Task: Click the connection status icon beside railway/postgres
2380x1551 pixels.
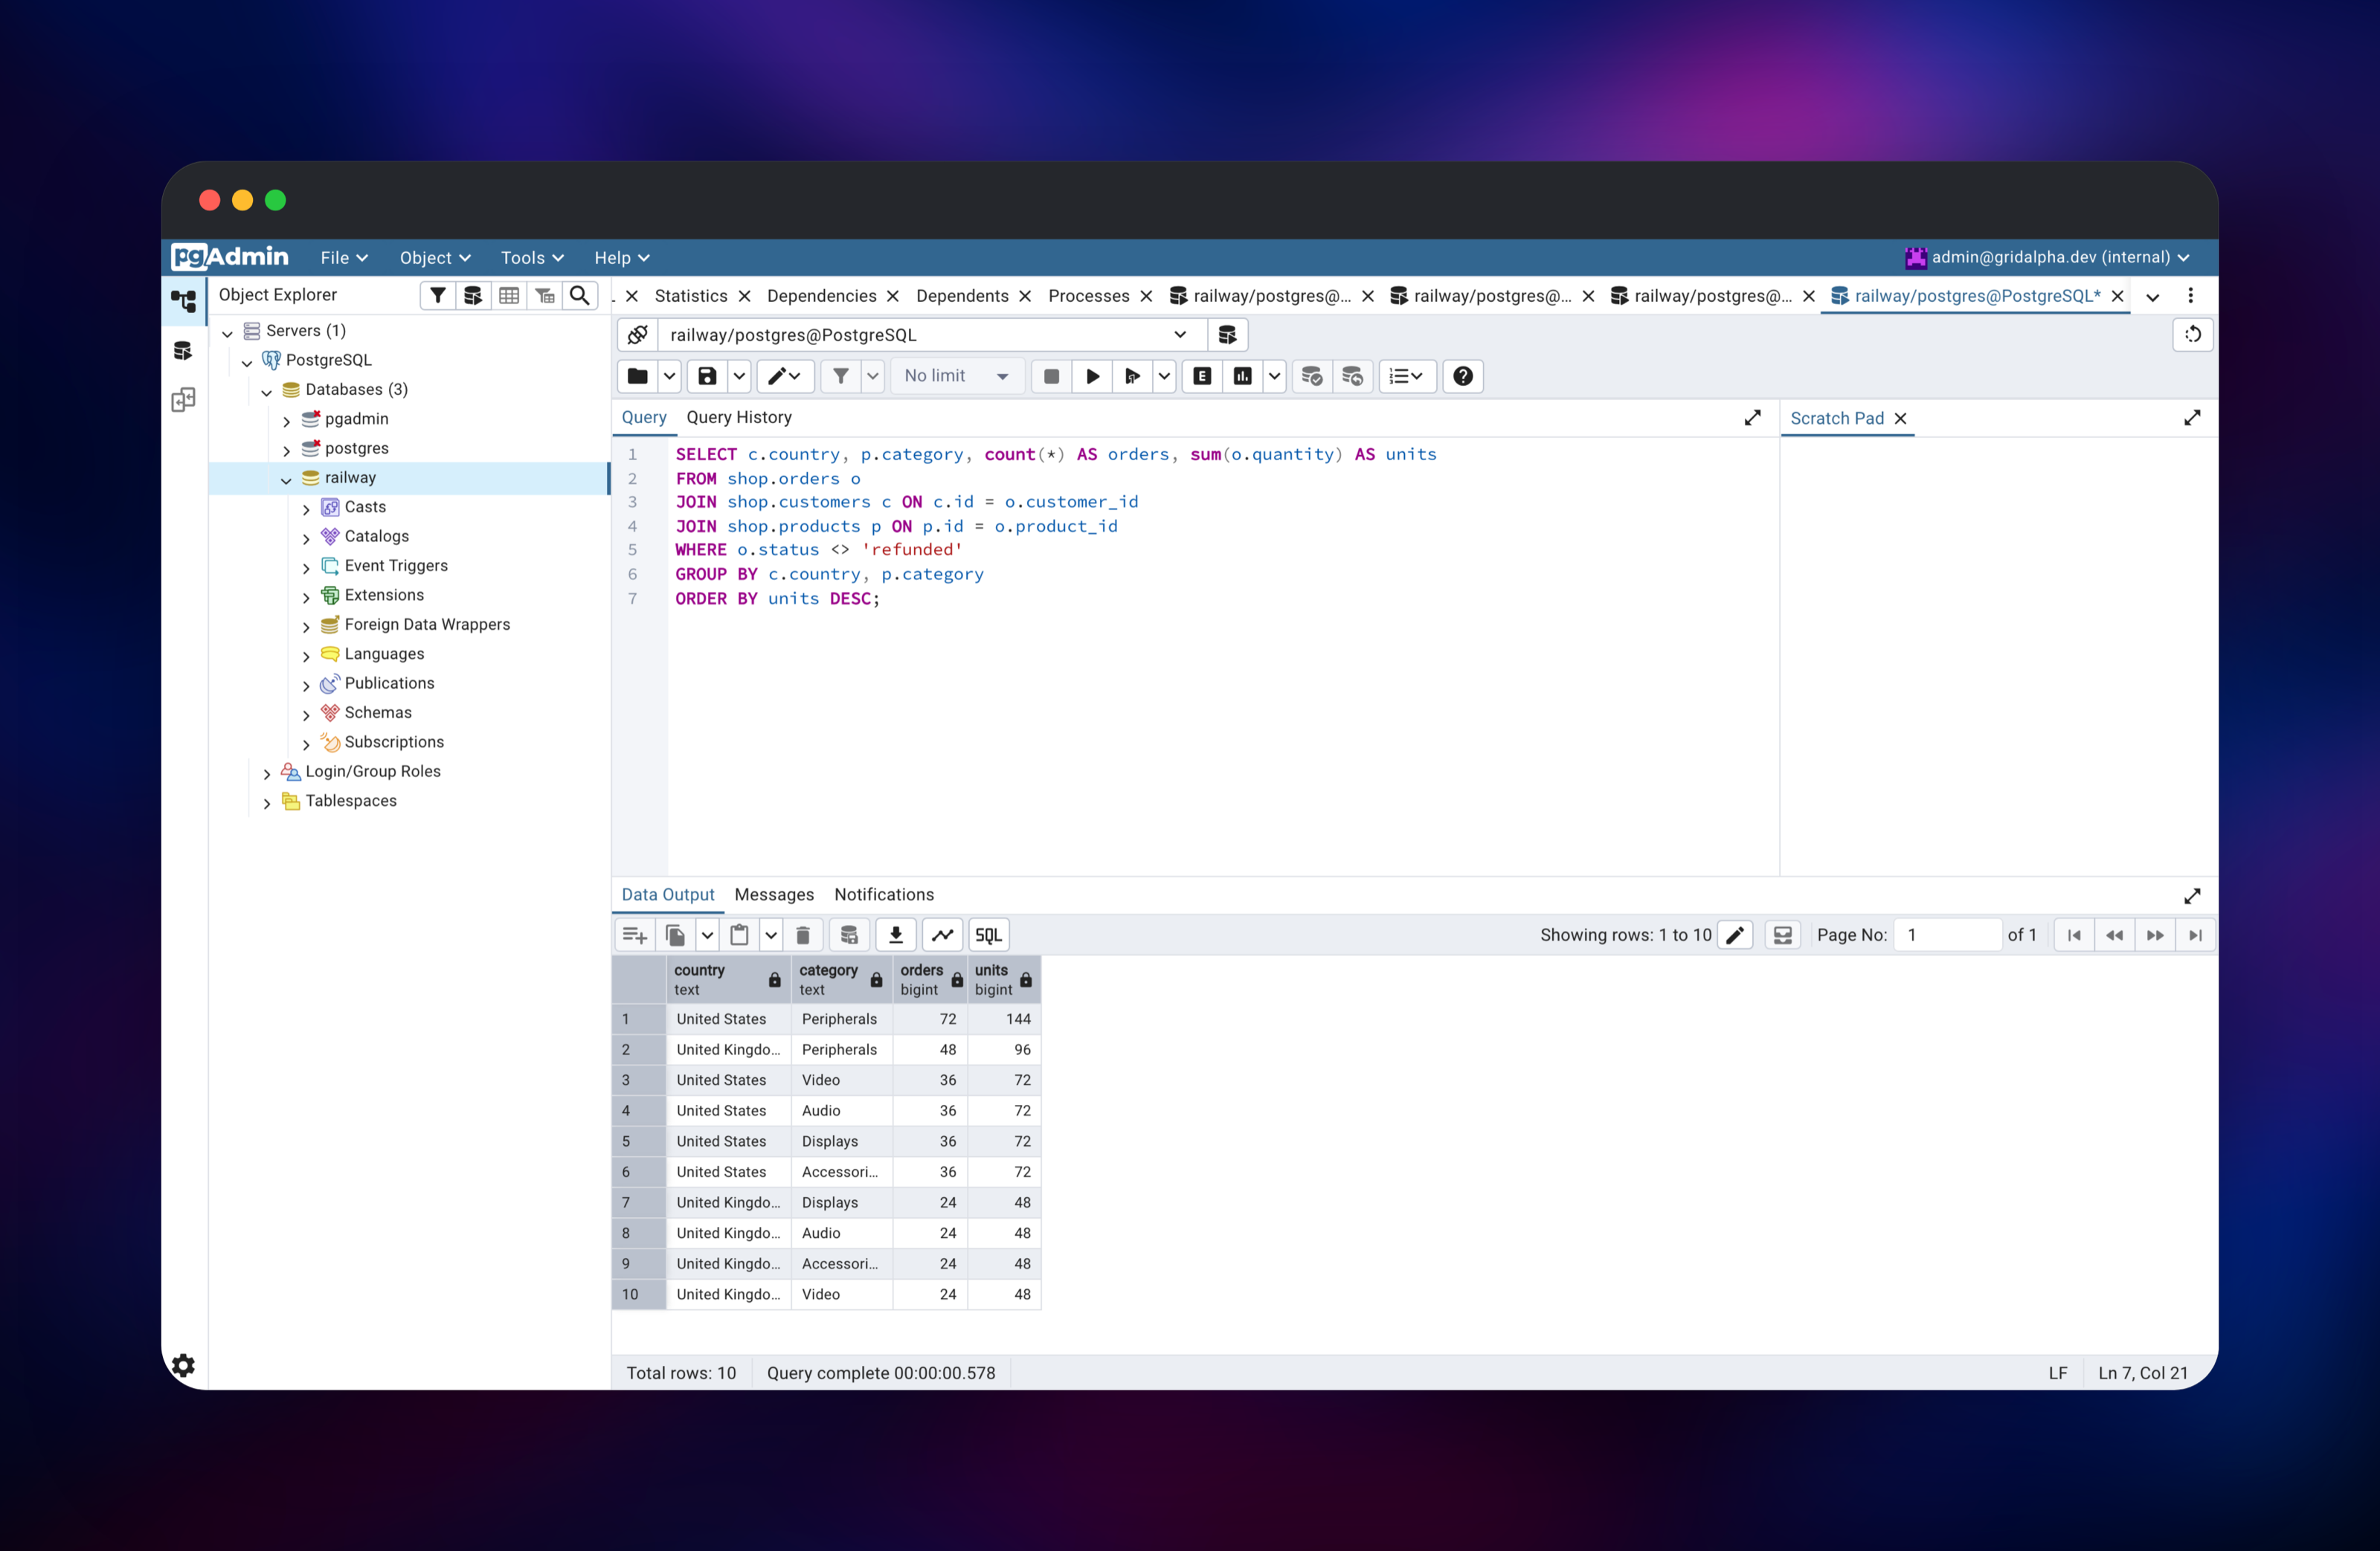Action: tap(638, 335)
